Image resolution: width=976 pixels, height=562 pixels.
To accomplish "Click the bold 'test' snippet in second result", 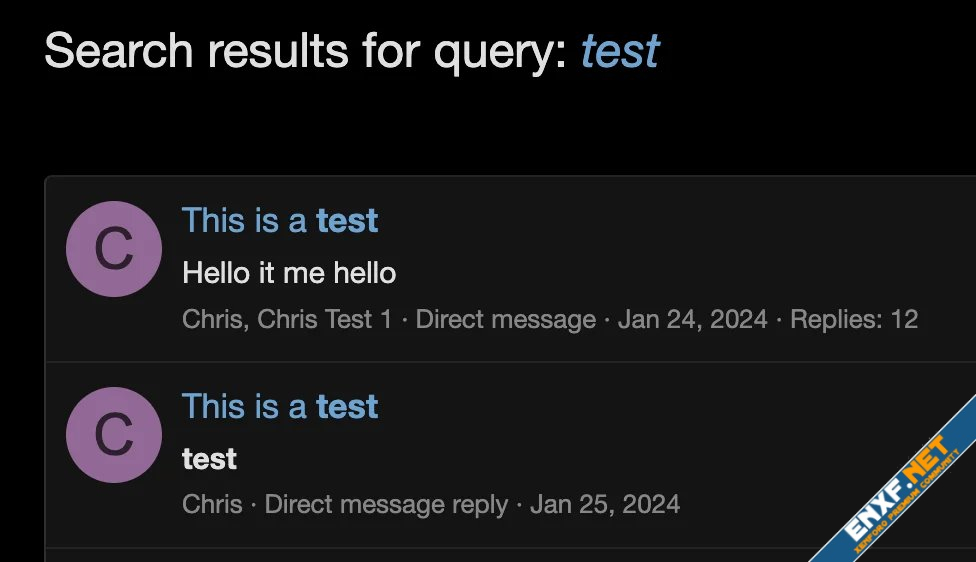I will [209, 458].
